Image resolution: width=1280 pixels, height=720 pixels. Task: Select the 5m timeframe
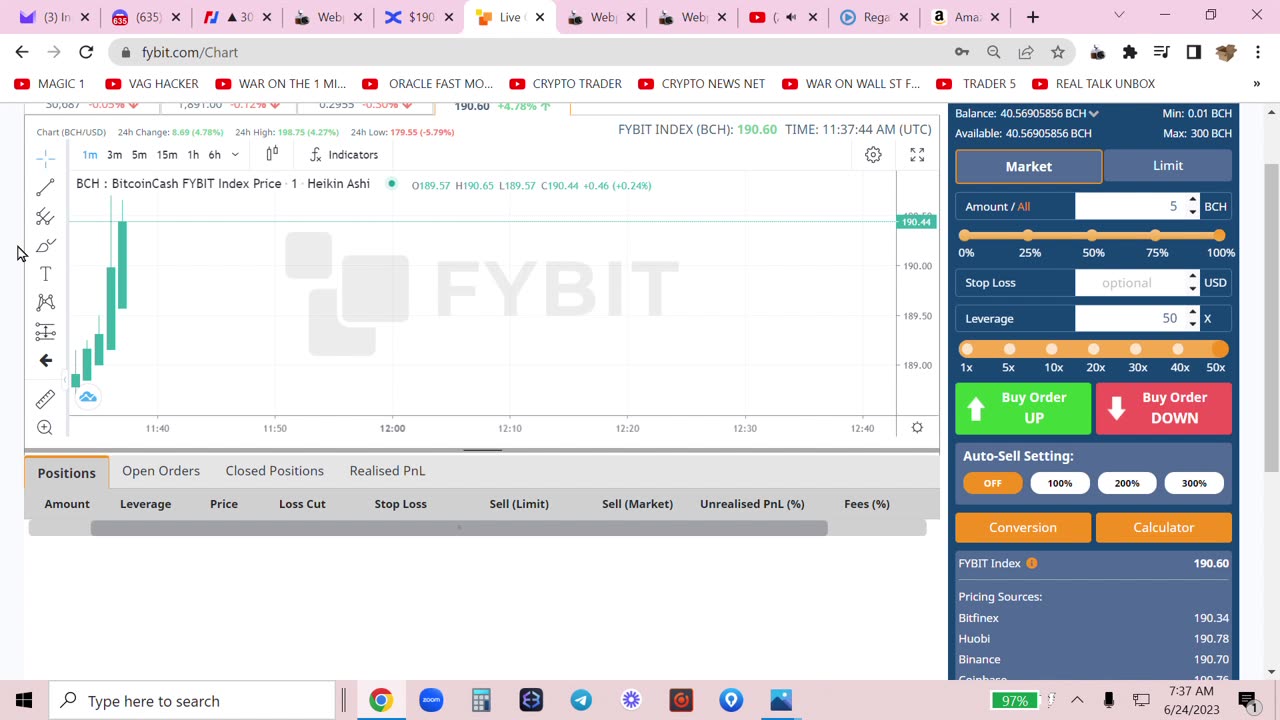pyautogui.click(x=139, y=154)
